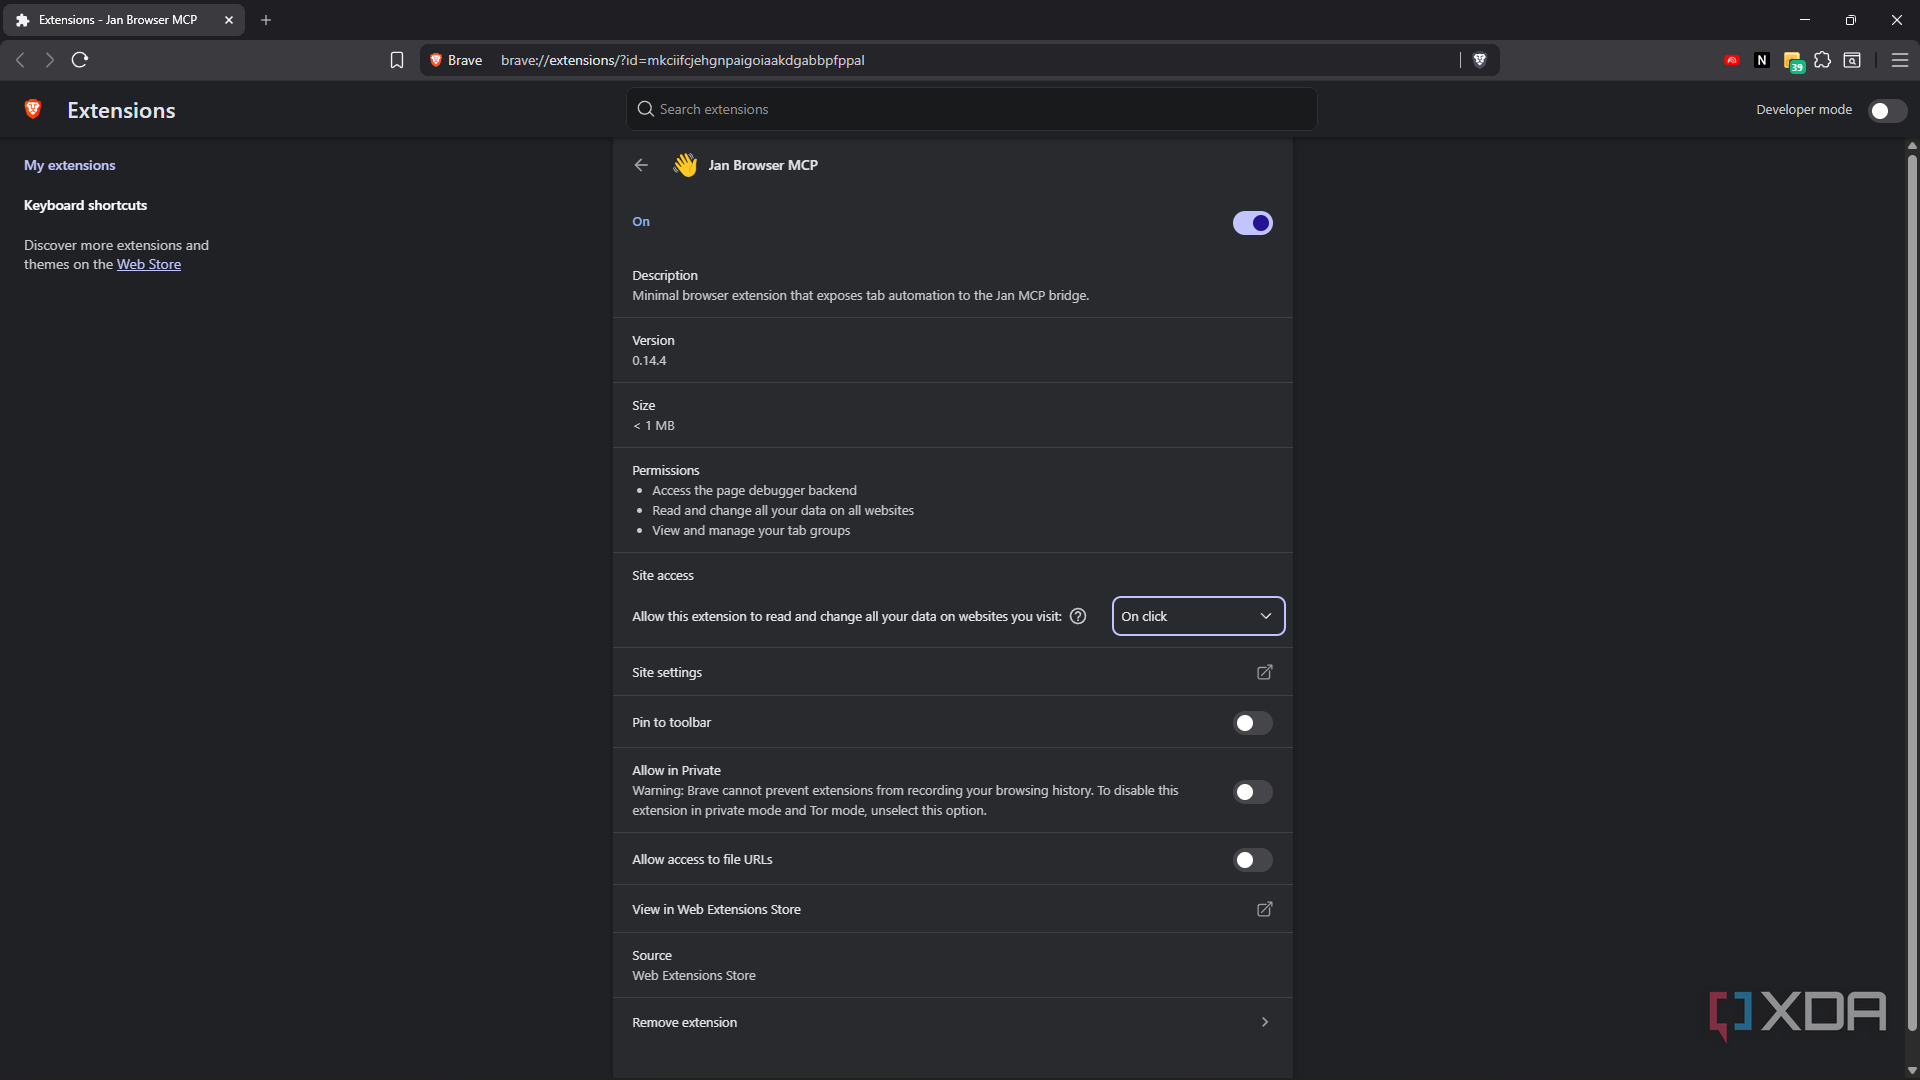This screenshot has width=1920, height=1080.
Task: Select My extensions in sidebar
Action: click(70, 165)
